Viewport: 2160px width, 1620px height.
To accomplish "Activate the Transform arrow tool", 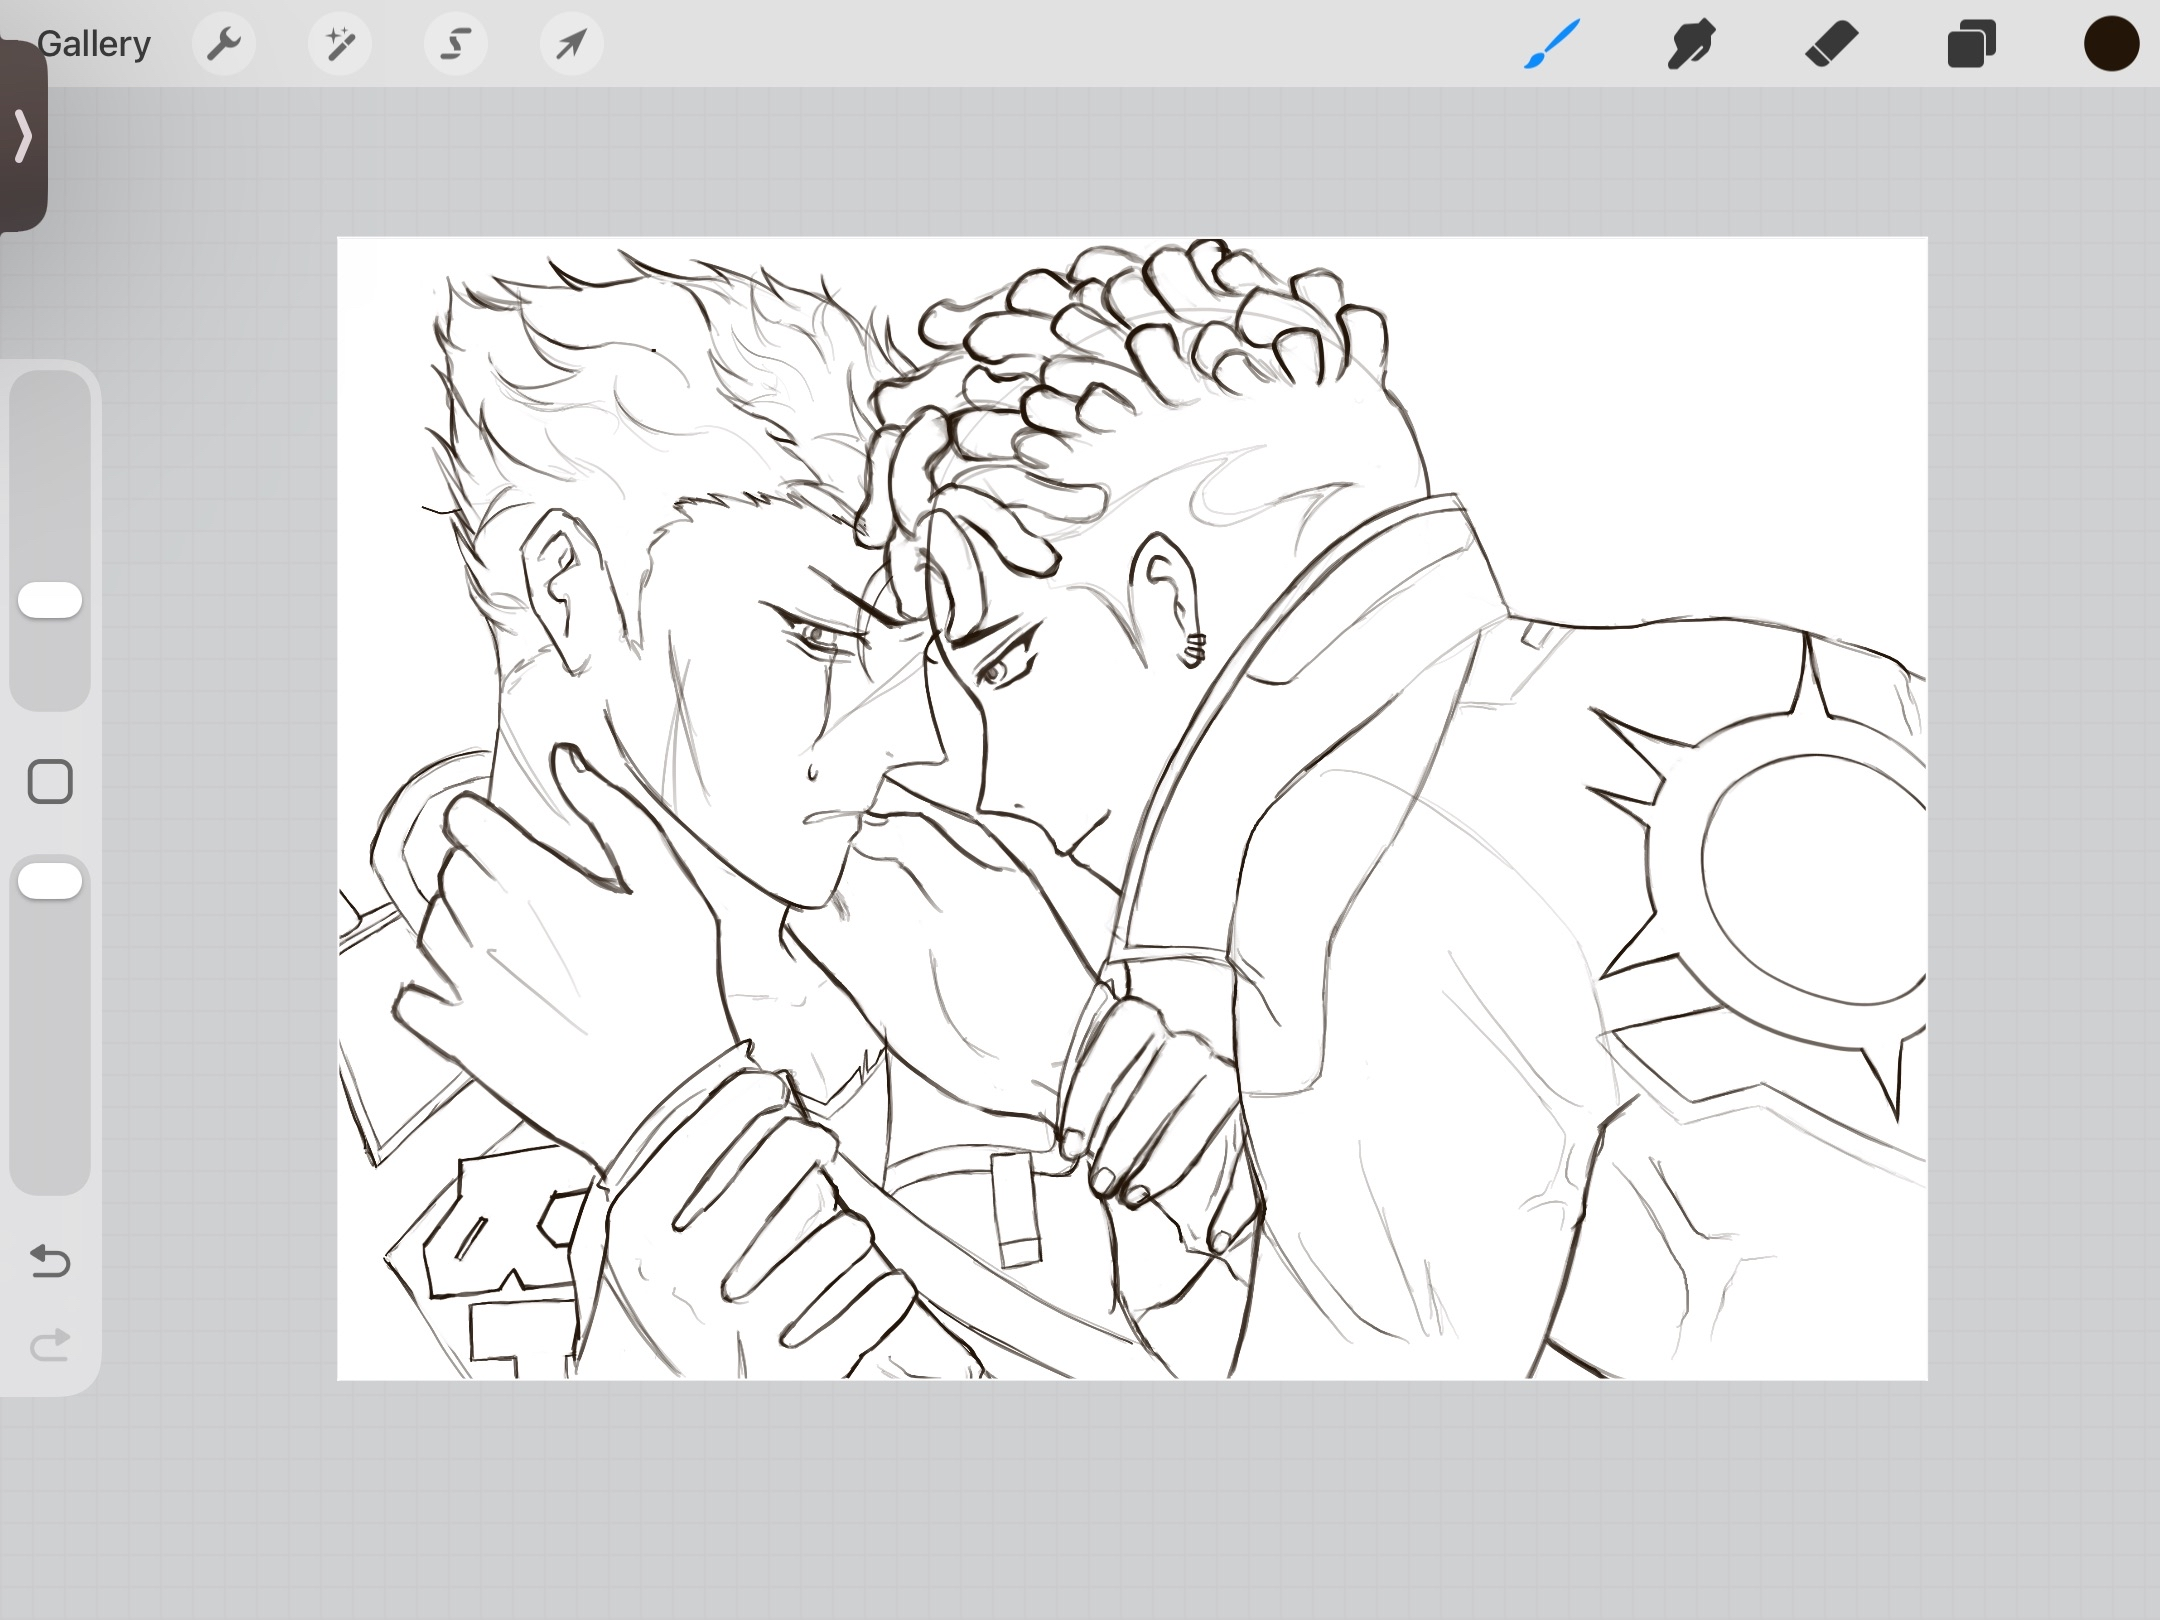I will click(571, 44).
